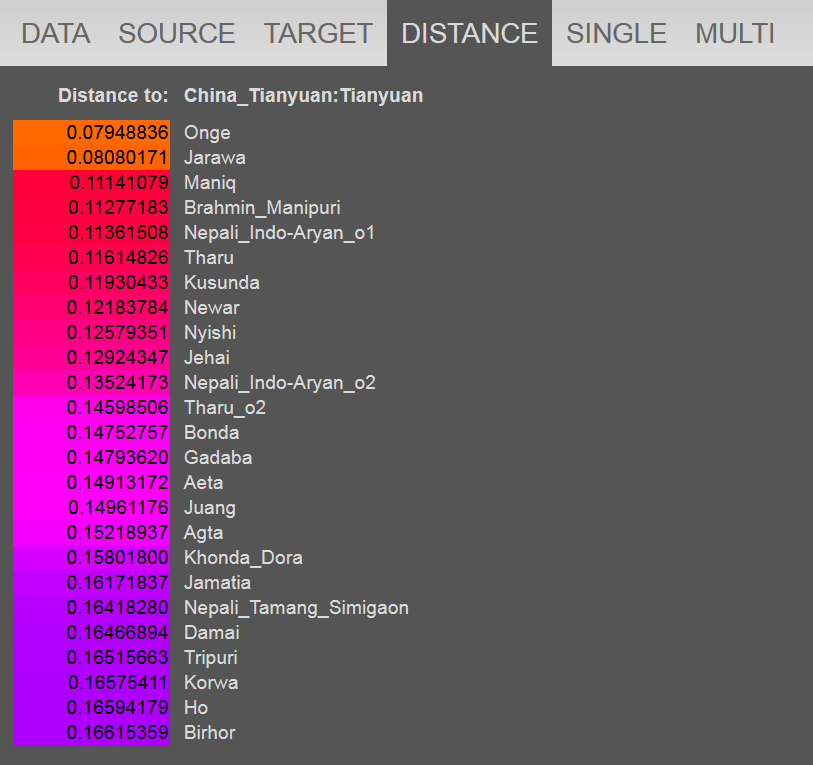This screenshot has width=813, height=765.
Task: Select the Damai population name
Action: (212, 633)
